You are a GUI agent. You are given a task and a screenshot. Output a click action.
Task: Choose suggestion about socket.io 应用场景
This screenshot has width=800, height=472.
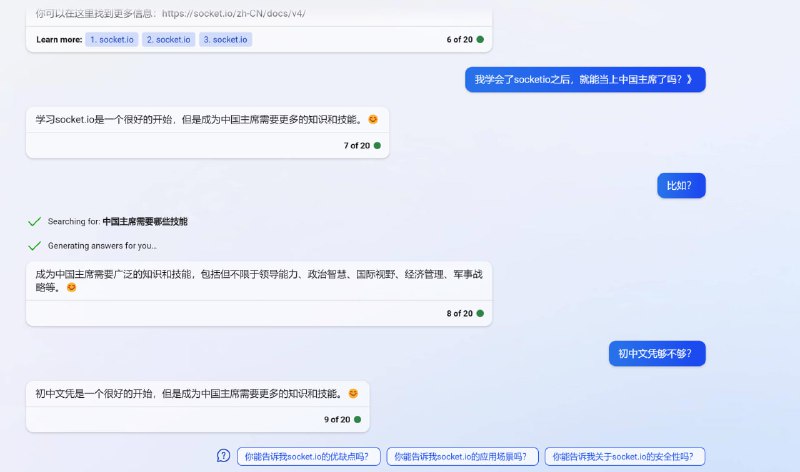pyautogui.click(x=462, y=456)
